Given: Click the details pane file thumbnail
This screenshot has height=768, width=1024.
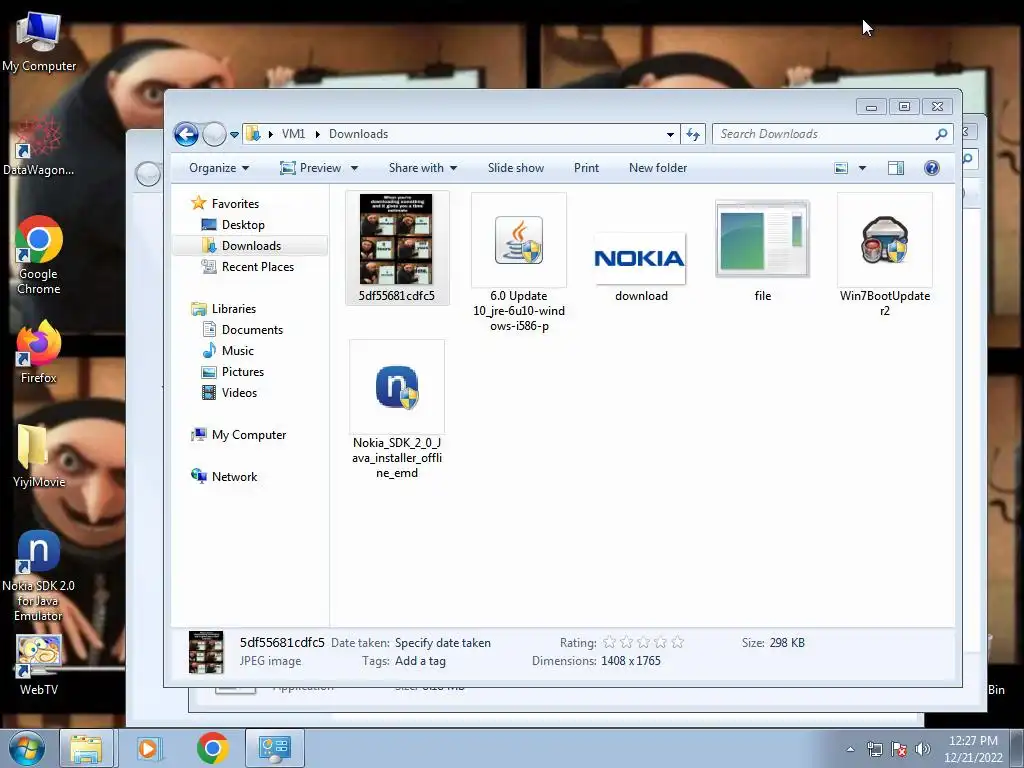Looking at the screenshot, I should click(x=206, y=652).
